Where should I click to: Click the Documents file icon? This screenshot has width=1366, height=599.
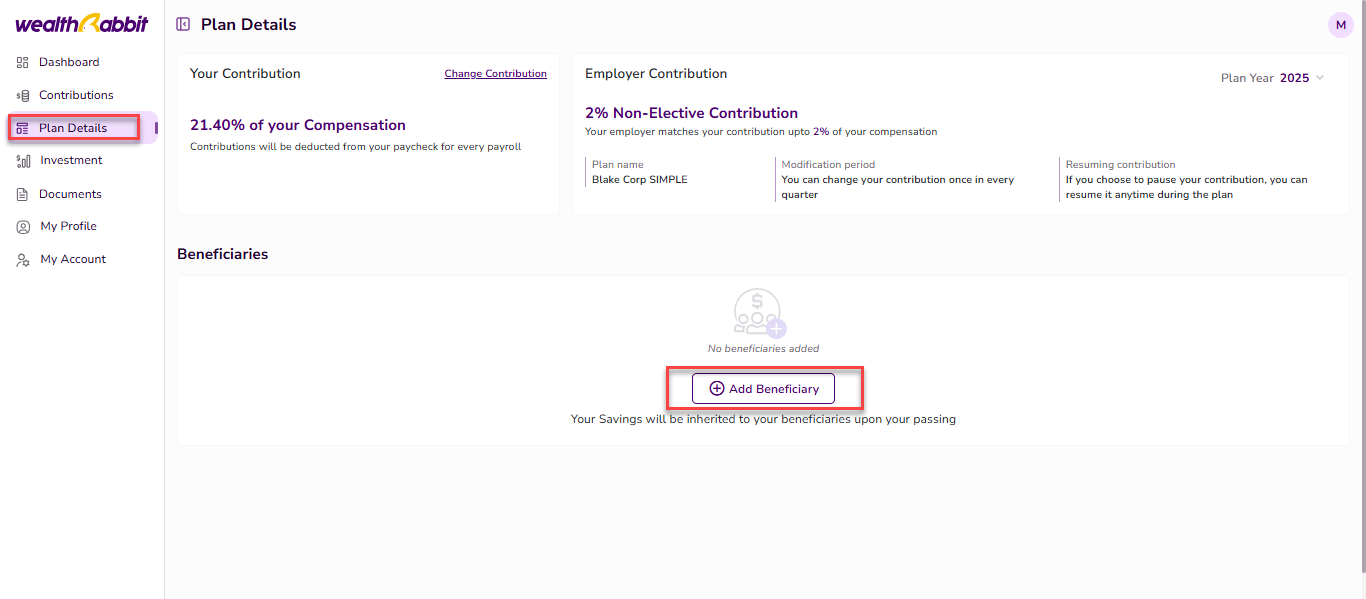pos(22,194)
